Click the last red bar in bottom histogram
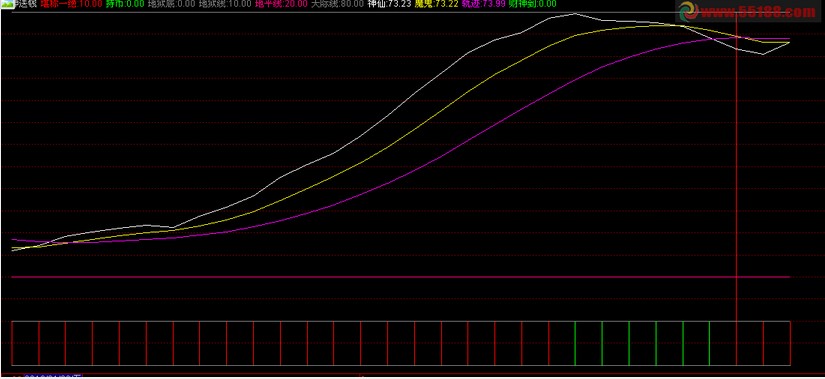This screenshot has width=825, height=379. [790, 343]
